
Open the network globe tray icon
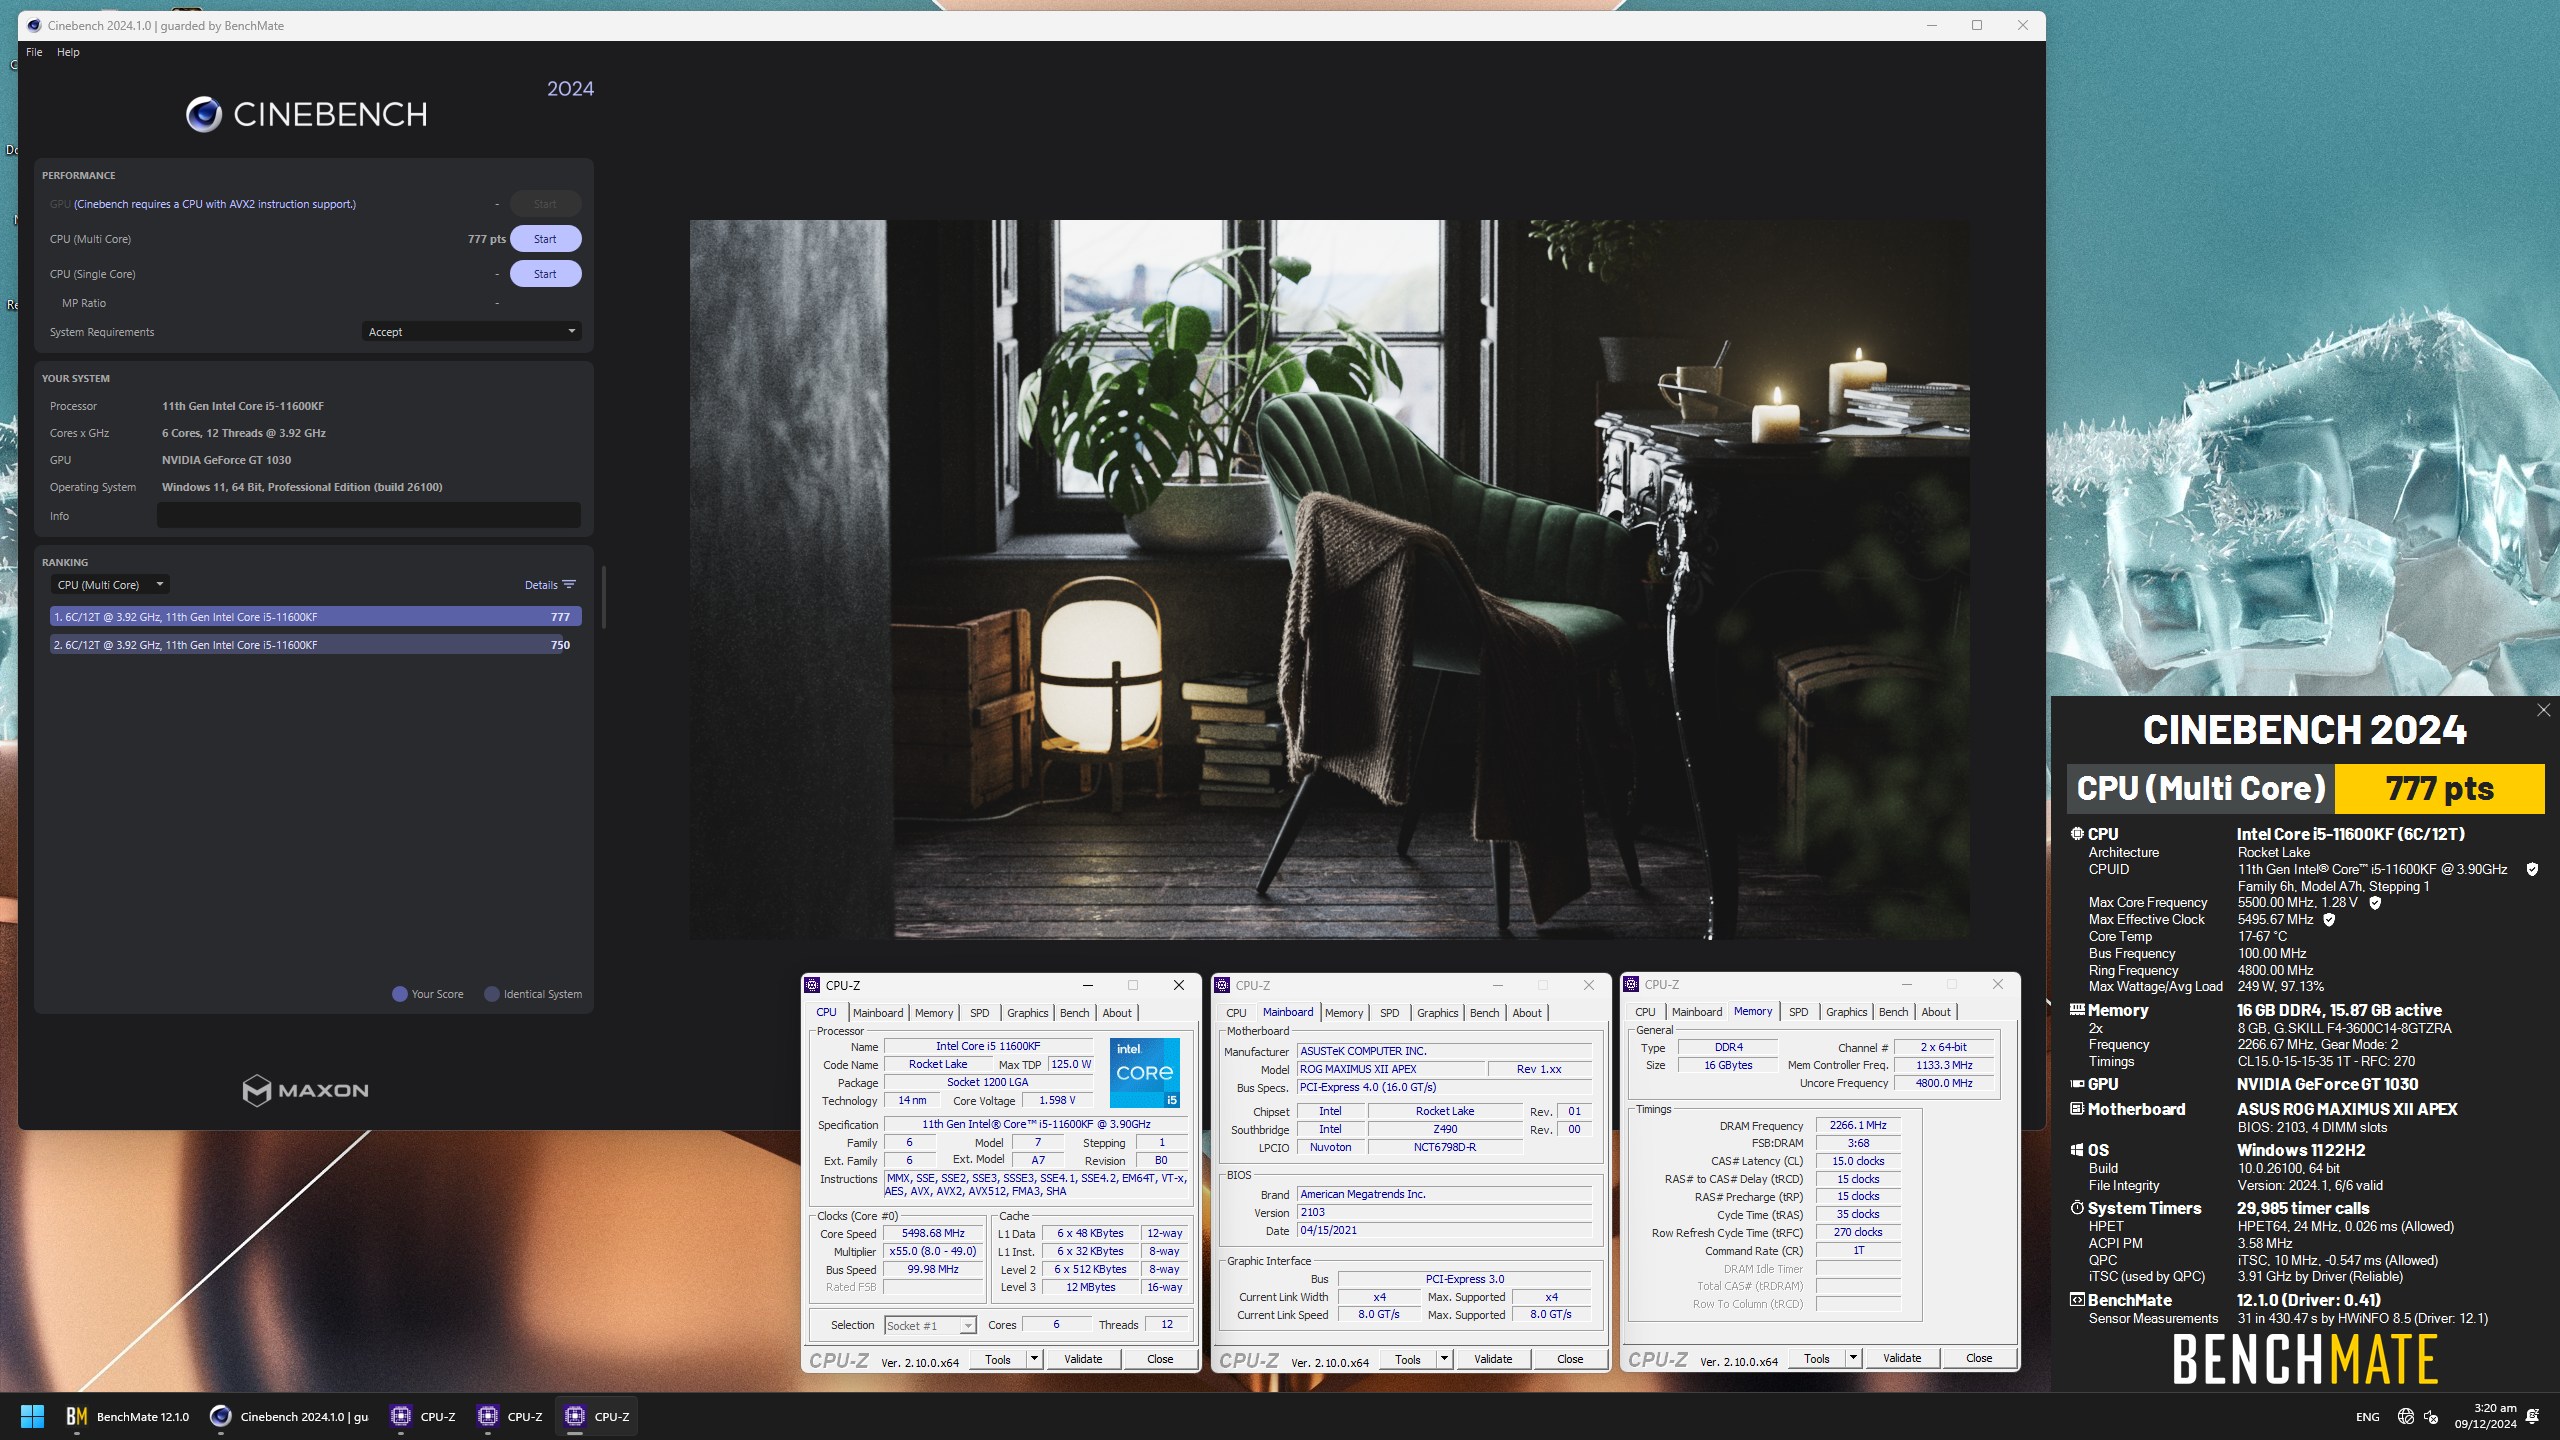click(x=2405, y=1416)
